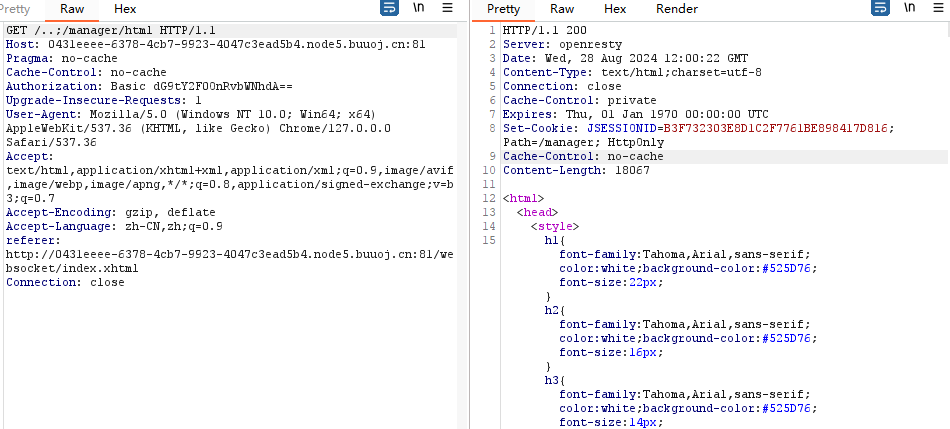The image size is (950, 429).
Task: Show non-printable \n characters in request pane
Action: click(x=419, y=8)
